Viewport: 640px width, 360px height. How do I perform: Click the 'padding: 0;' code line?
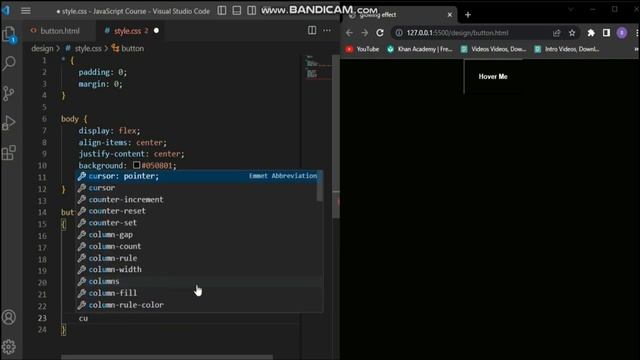102,72
